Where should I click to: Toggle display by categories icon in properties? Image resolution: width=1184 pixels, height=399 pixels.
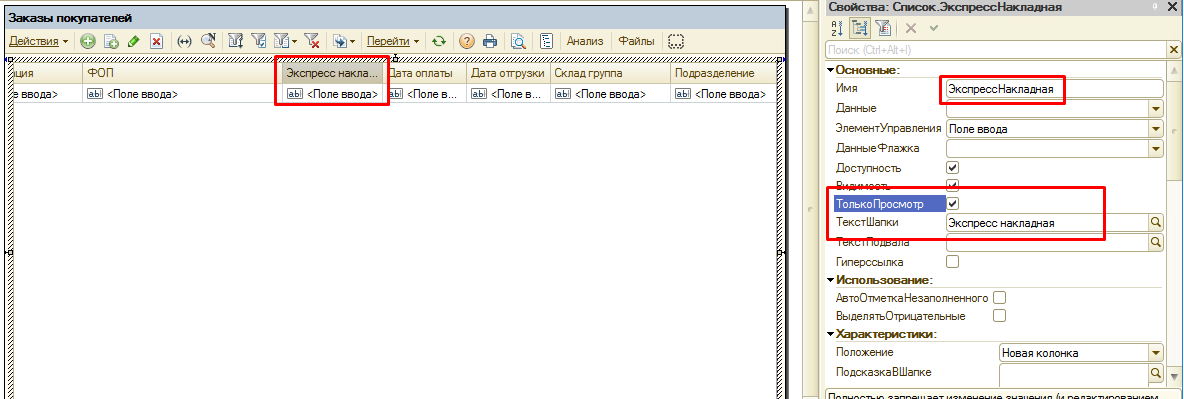tap(859, 28)
